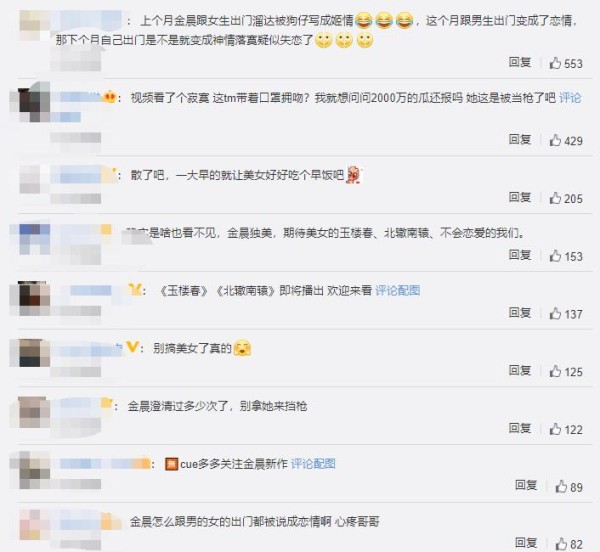Click thumbs-up icon beside 429
This screenshot has height=552, width=600.
pyautogui.click(x=555, y=140)
